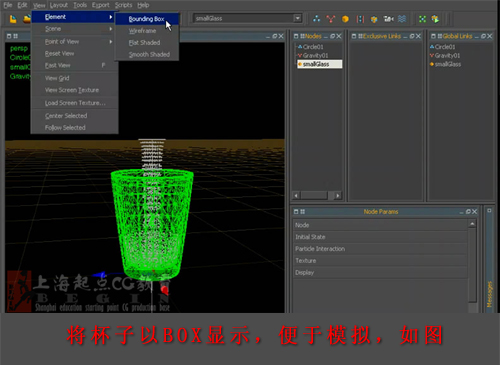Click the New scene icon in toolbar
Viewport: 500px width, 365px height.
tap(13, 19)
